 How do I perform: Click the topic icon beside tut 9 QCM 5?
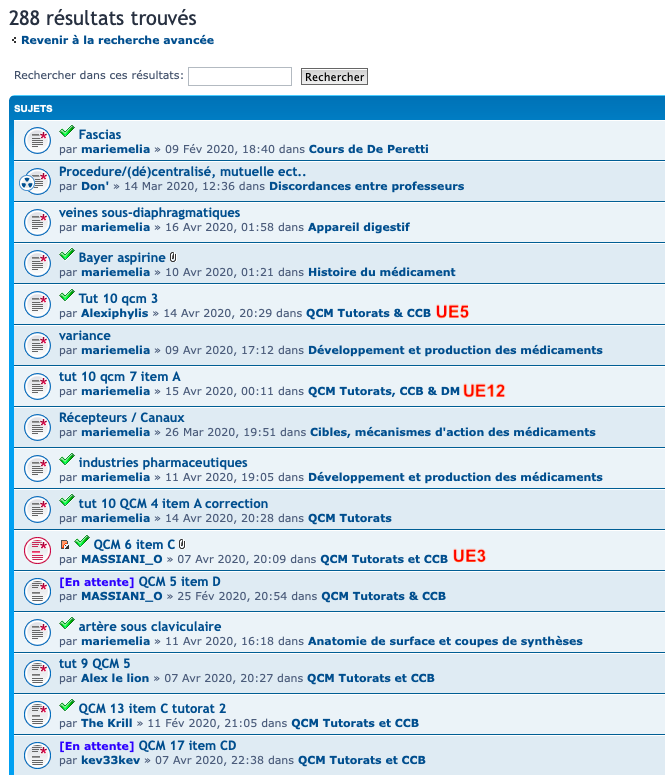point(36,673)
